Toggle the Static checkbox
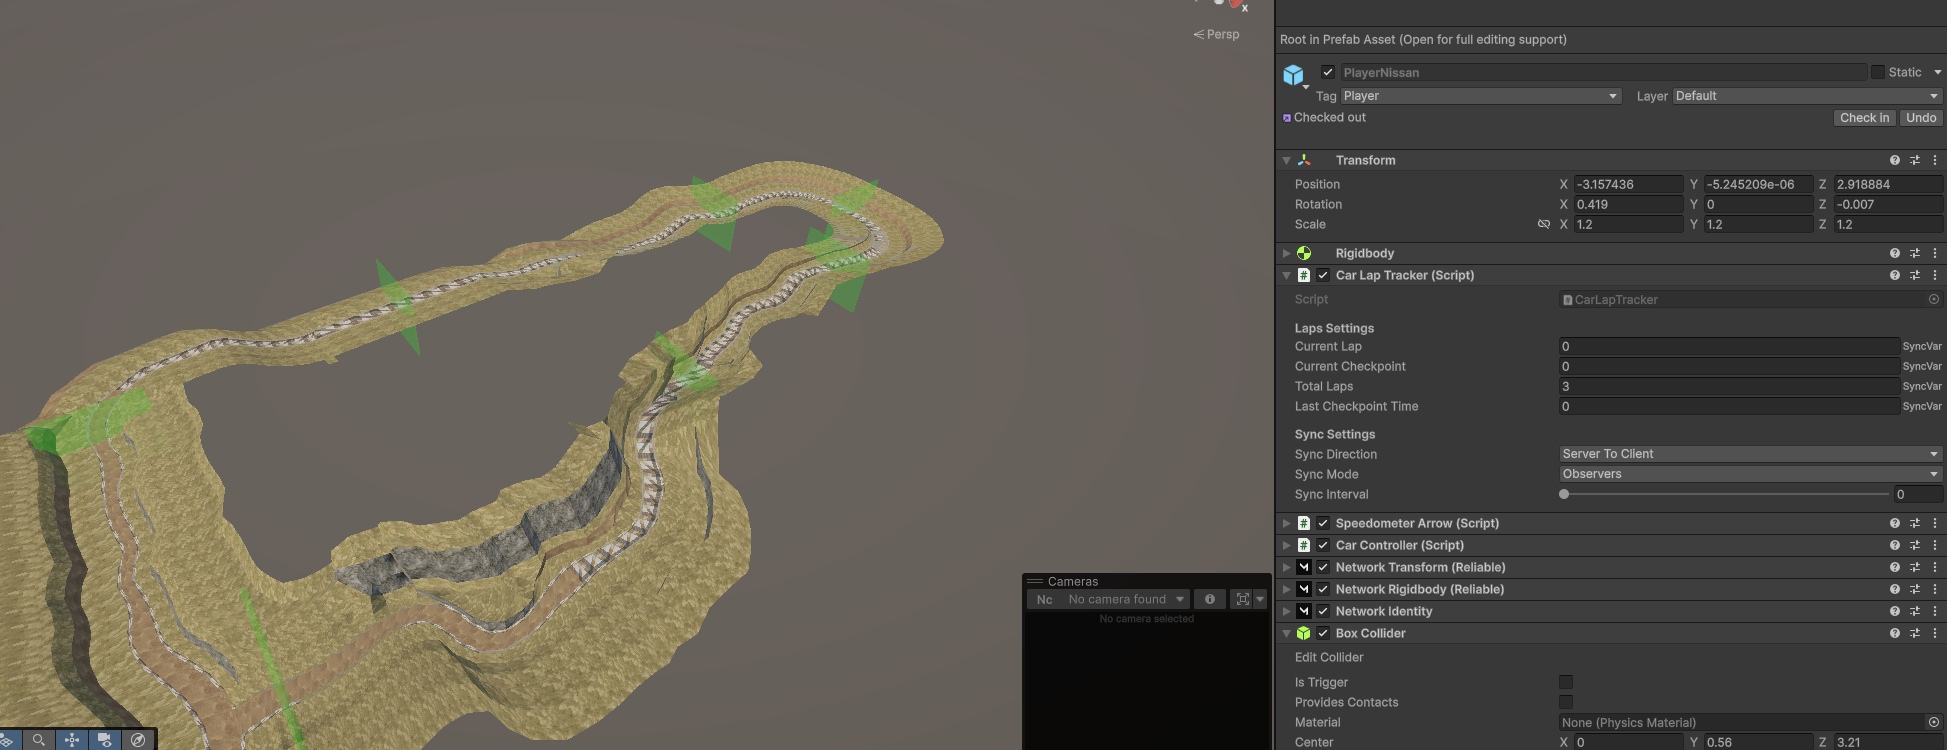This screenshot has height=750, width=1947. coord(1878,72)
